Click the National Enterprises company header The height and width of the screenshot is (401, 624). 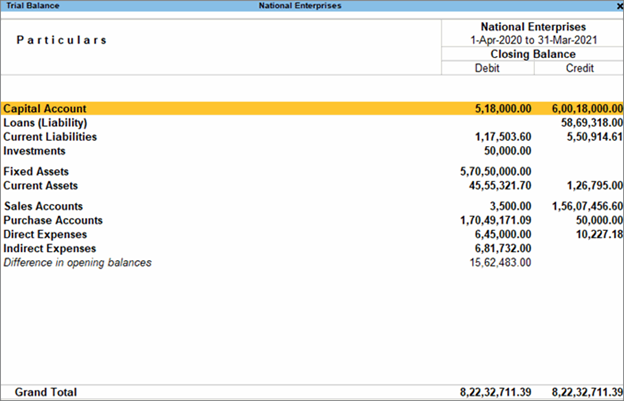click(531, 27)
